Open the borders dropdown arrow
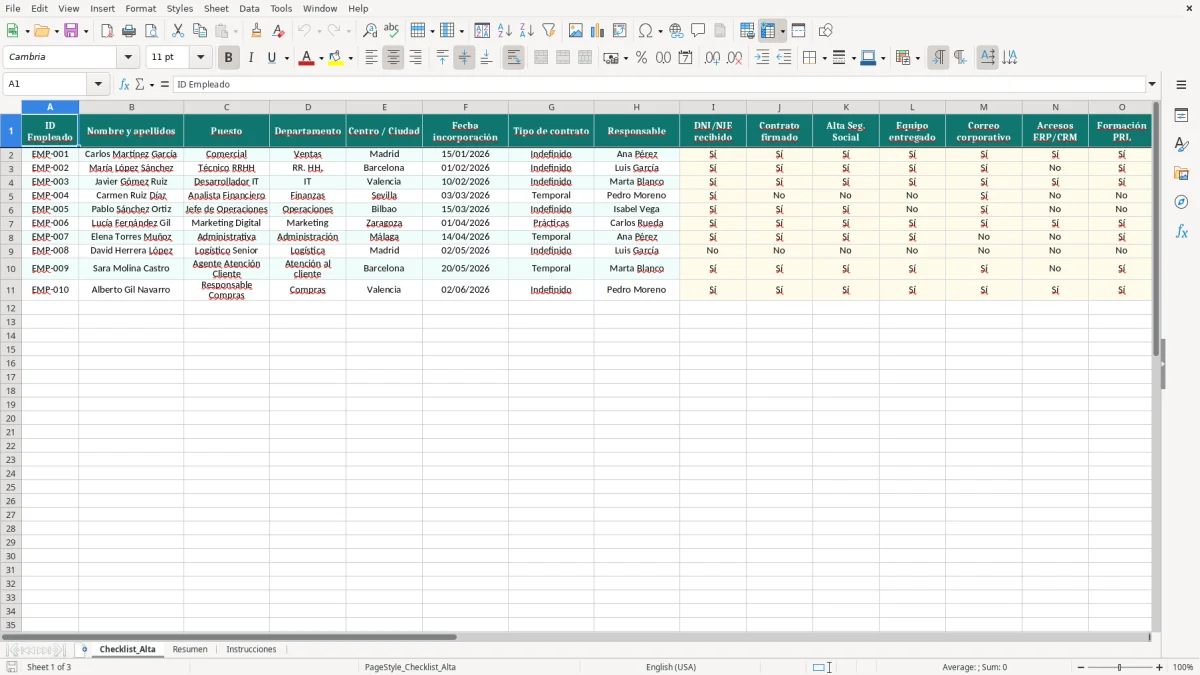 pos(824,58)
